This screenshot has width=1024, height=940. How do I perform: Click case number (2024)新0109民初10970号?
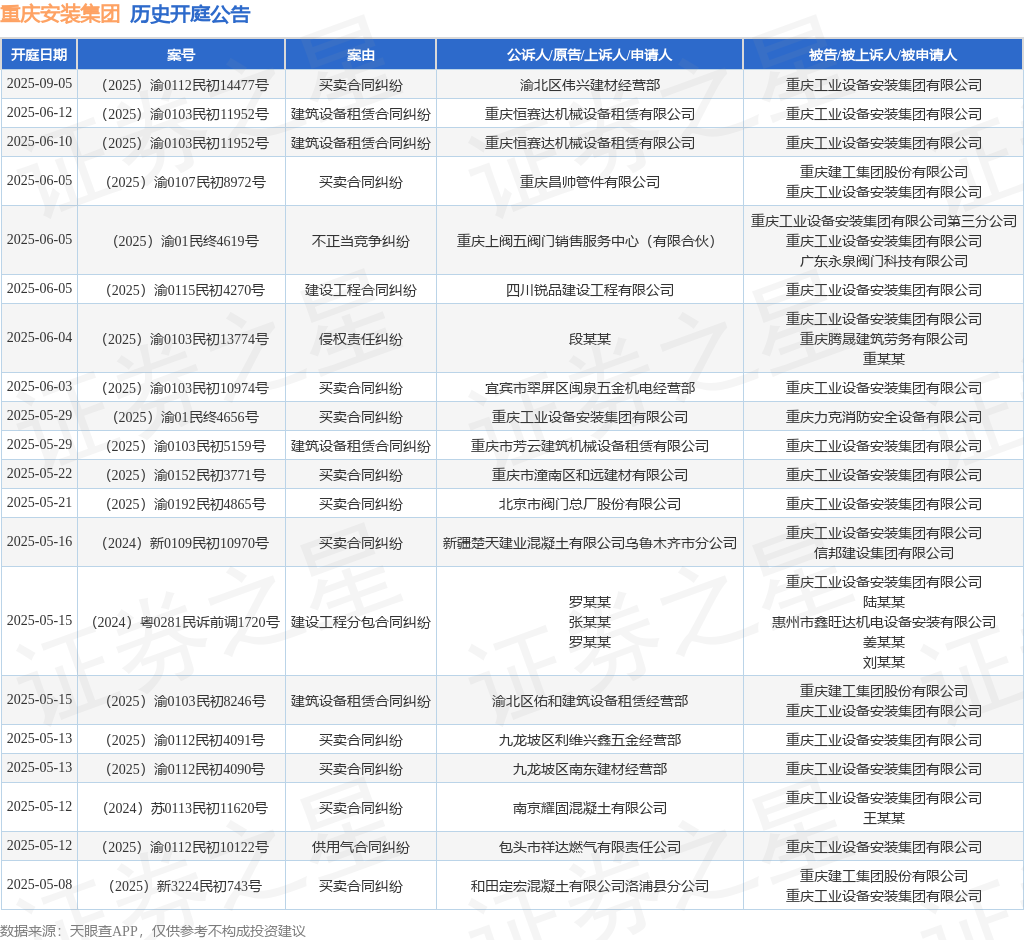(185, 542)
